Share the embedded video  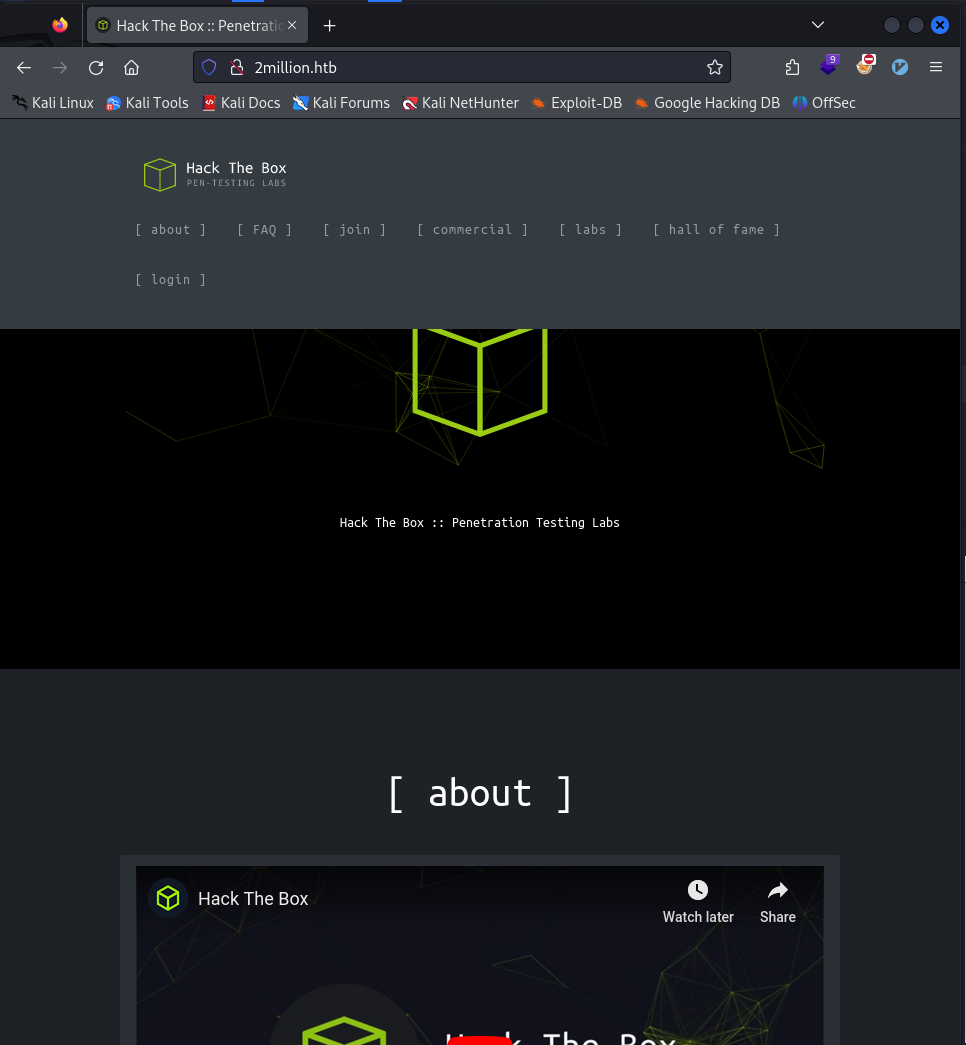click(x=777, y=902)
